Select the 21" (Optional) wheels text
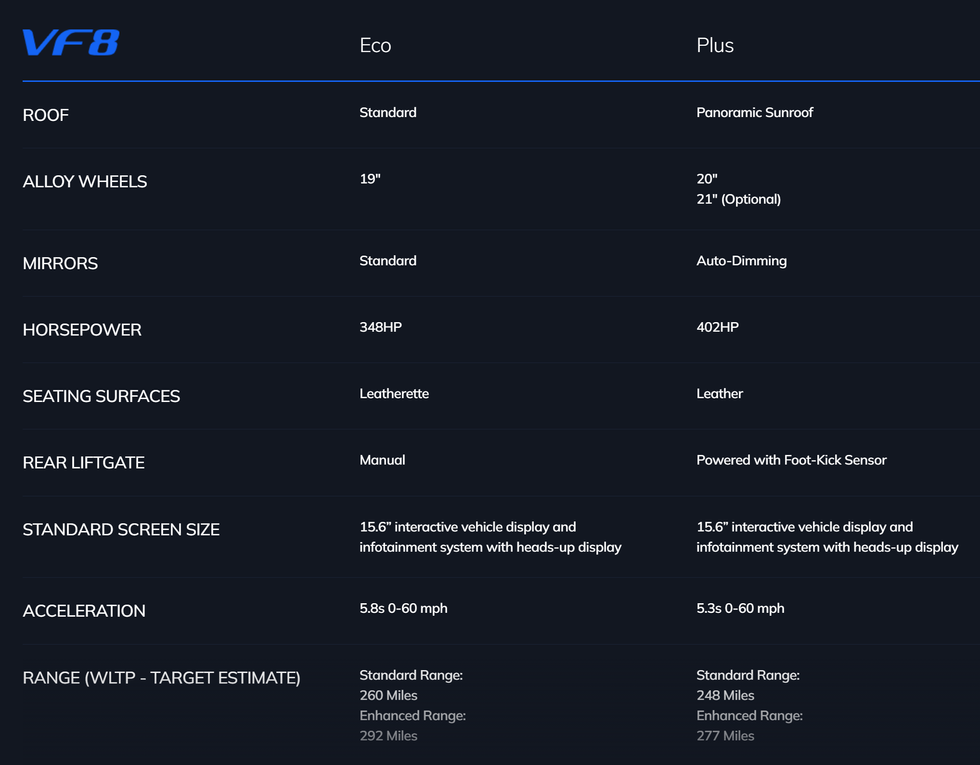 tap(738, 199)
